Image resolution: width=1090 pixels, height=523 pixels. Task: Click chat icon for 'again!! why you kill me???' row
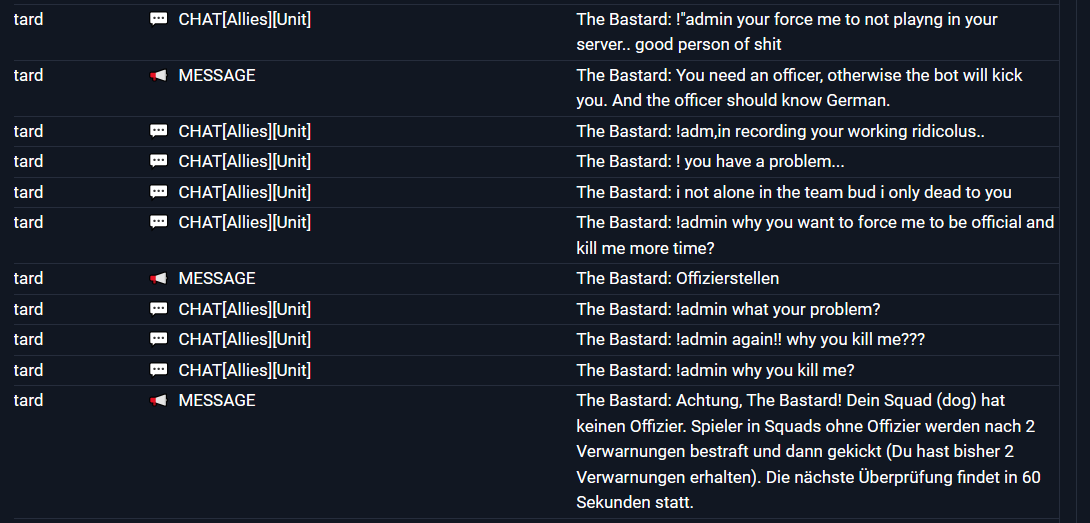pos(158,339)
